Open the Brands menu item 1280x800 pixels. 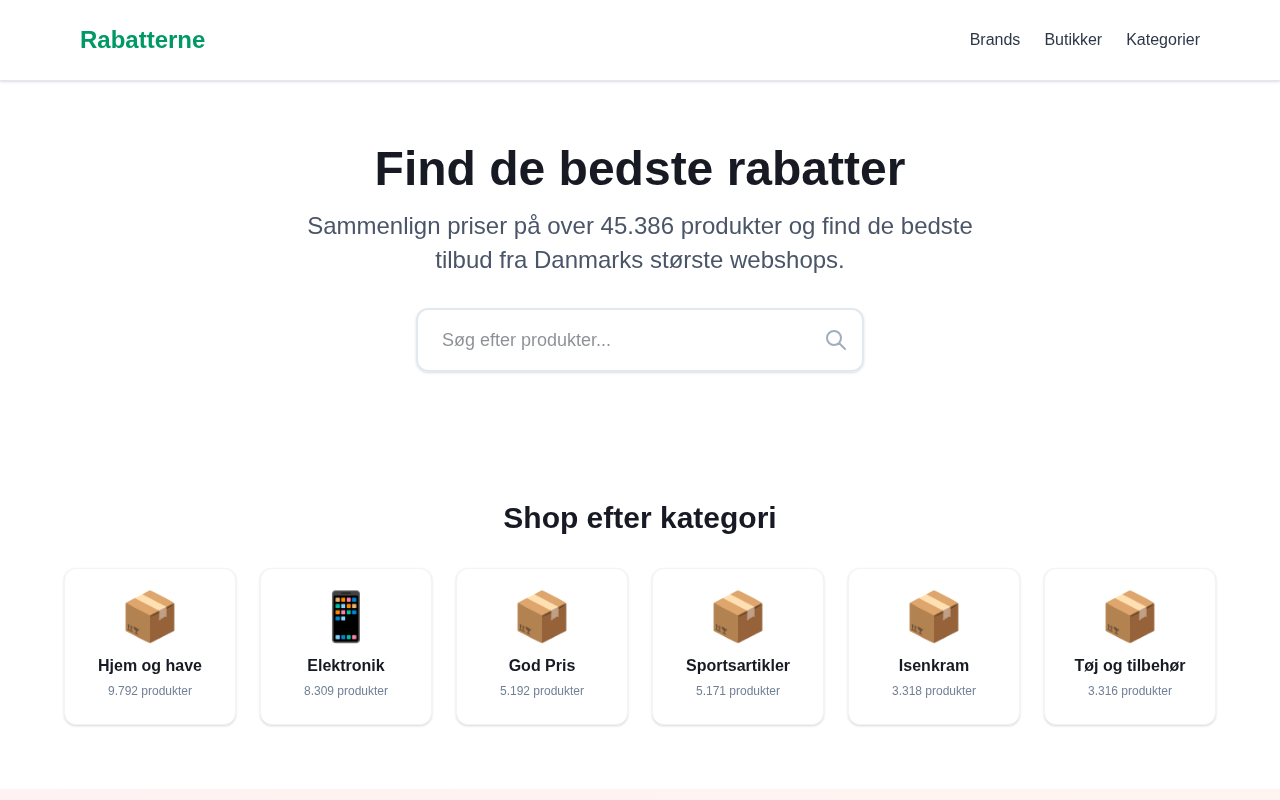point(995,40)
